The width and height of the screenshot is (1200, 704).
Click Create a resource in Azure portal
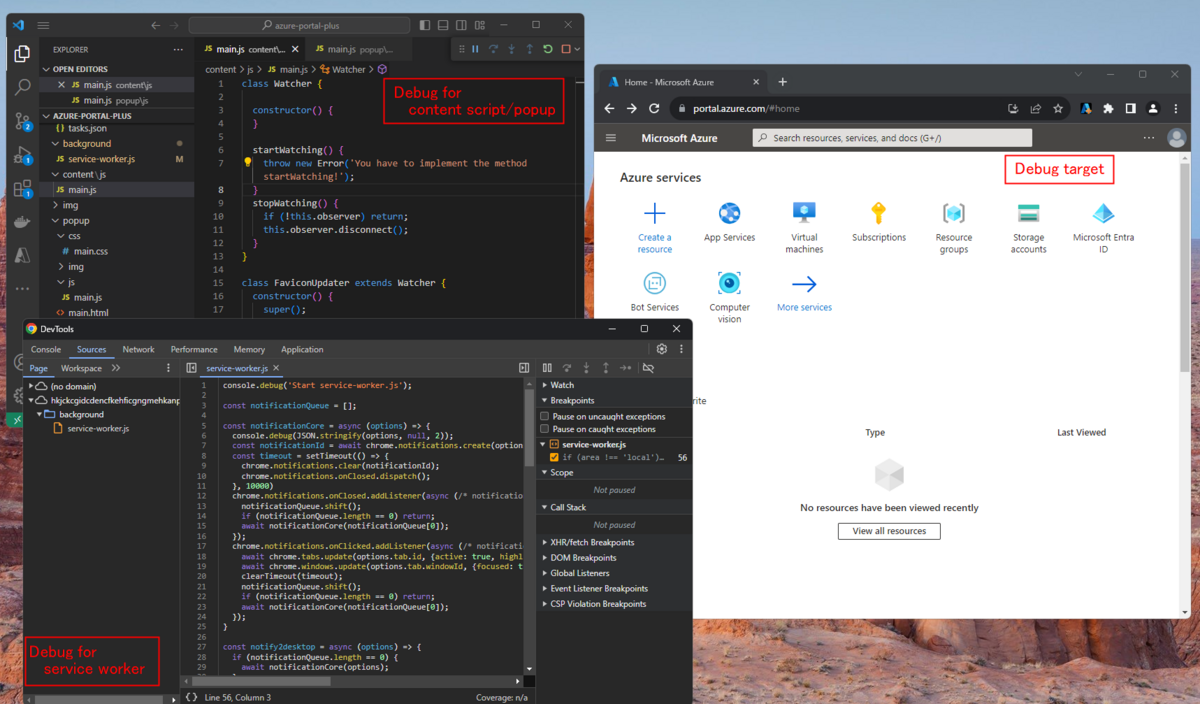pos(654,228)
